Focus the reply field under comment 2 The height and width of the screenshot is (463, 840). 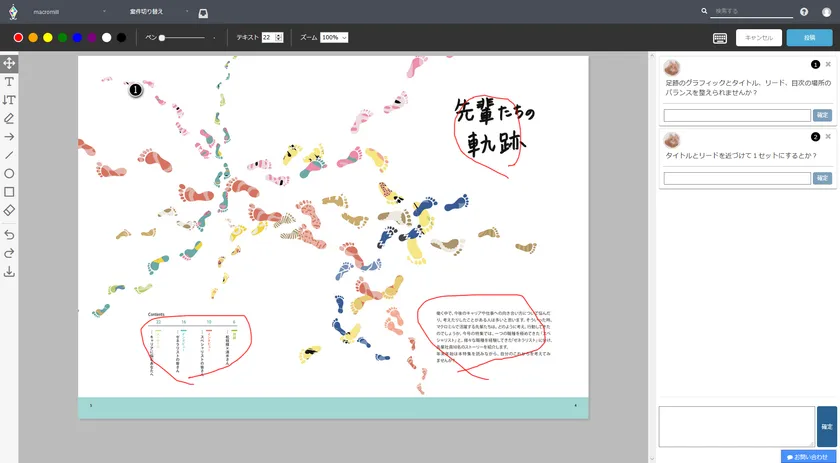pyautogui.click(x=737, y=178)
